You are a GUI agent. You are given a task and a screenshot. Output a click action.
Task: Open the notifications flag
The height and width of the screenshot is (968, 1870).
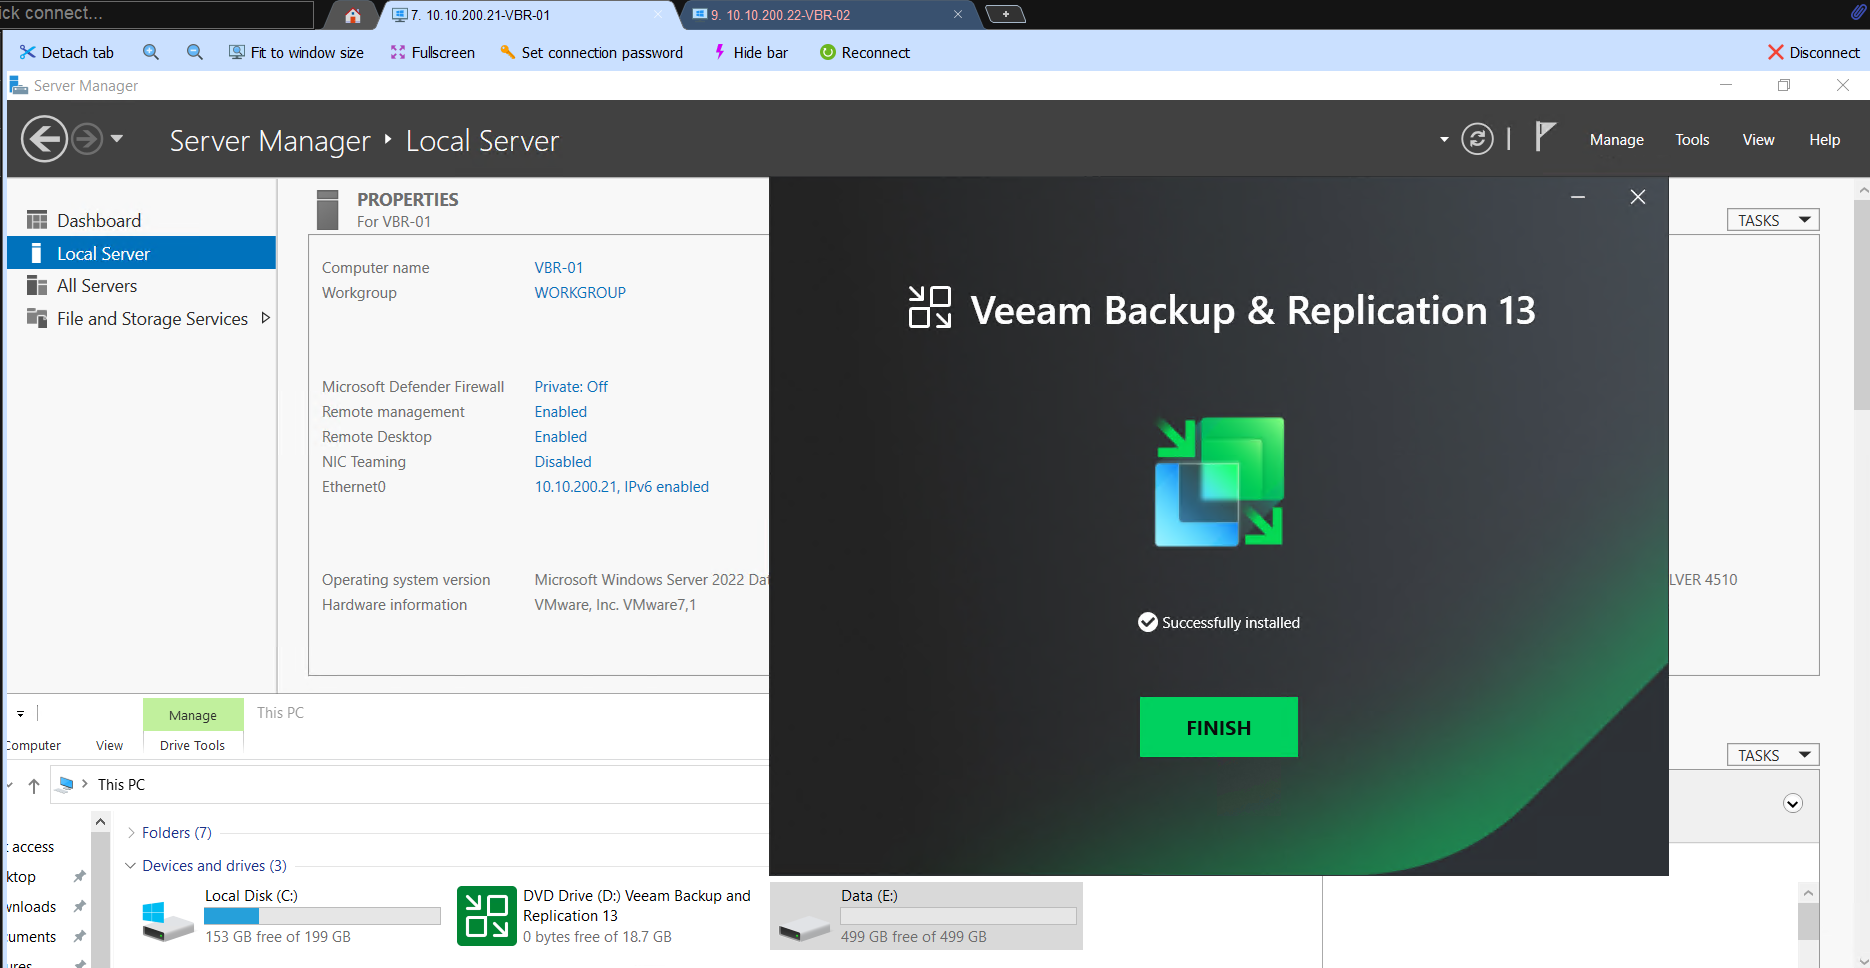point(1545,136)
